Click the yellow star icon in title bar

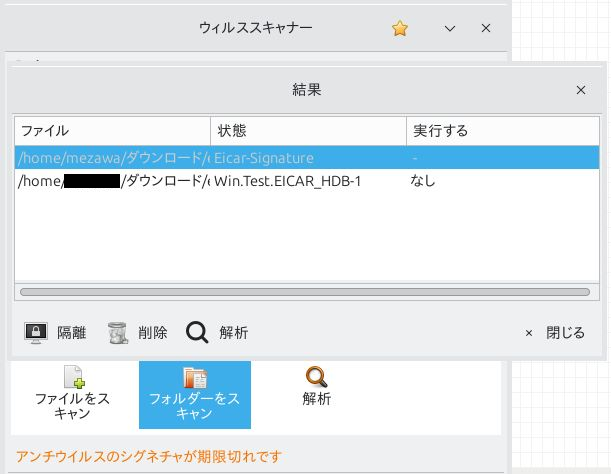[x=400, y=28]
